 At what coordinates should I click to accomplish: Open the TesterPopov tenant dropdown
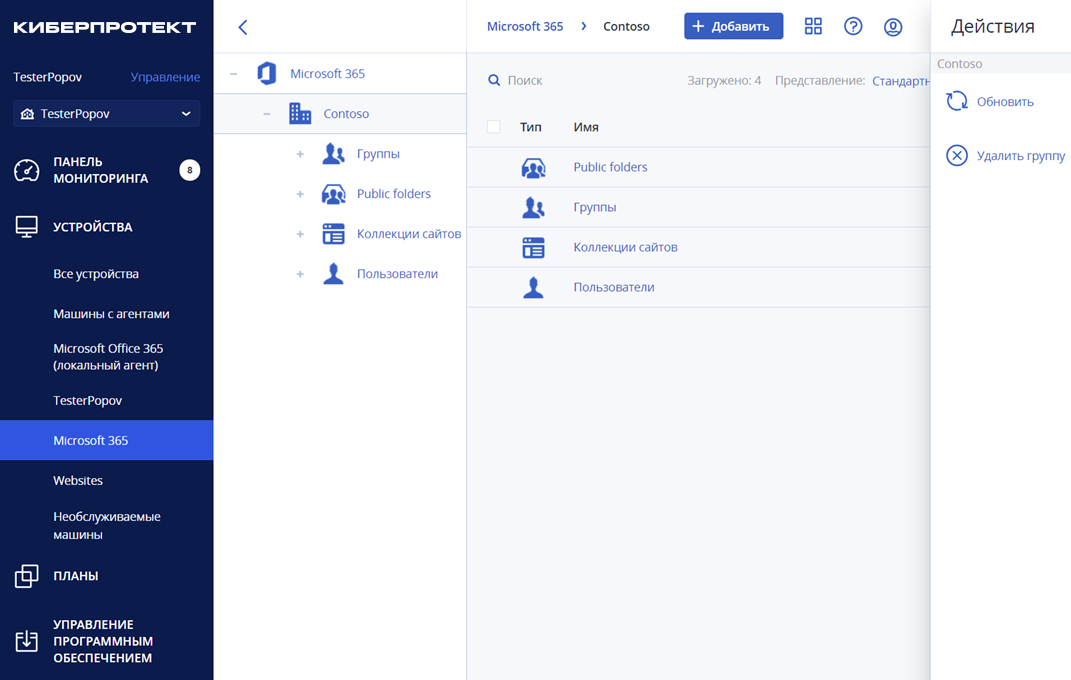pos(107,113)
